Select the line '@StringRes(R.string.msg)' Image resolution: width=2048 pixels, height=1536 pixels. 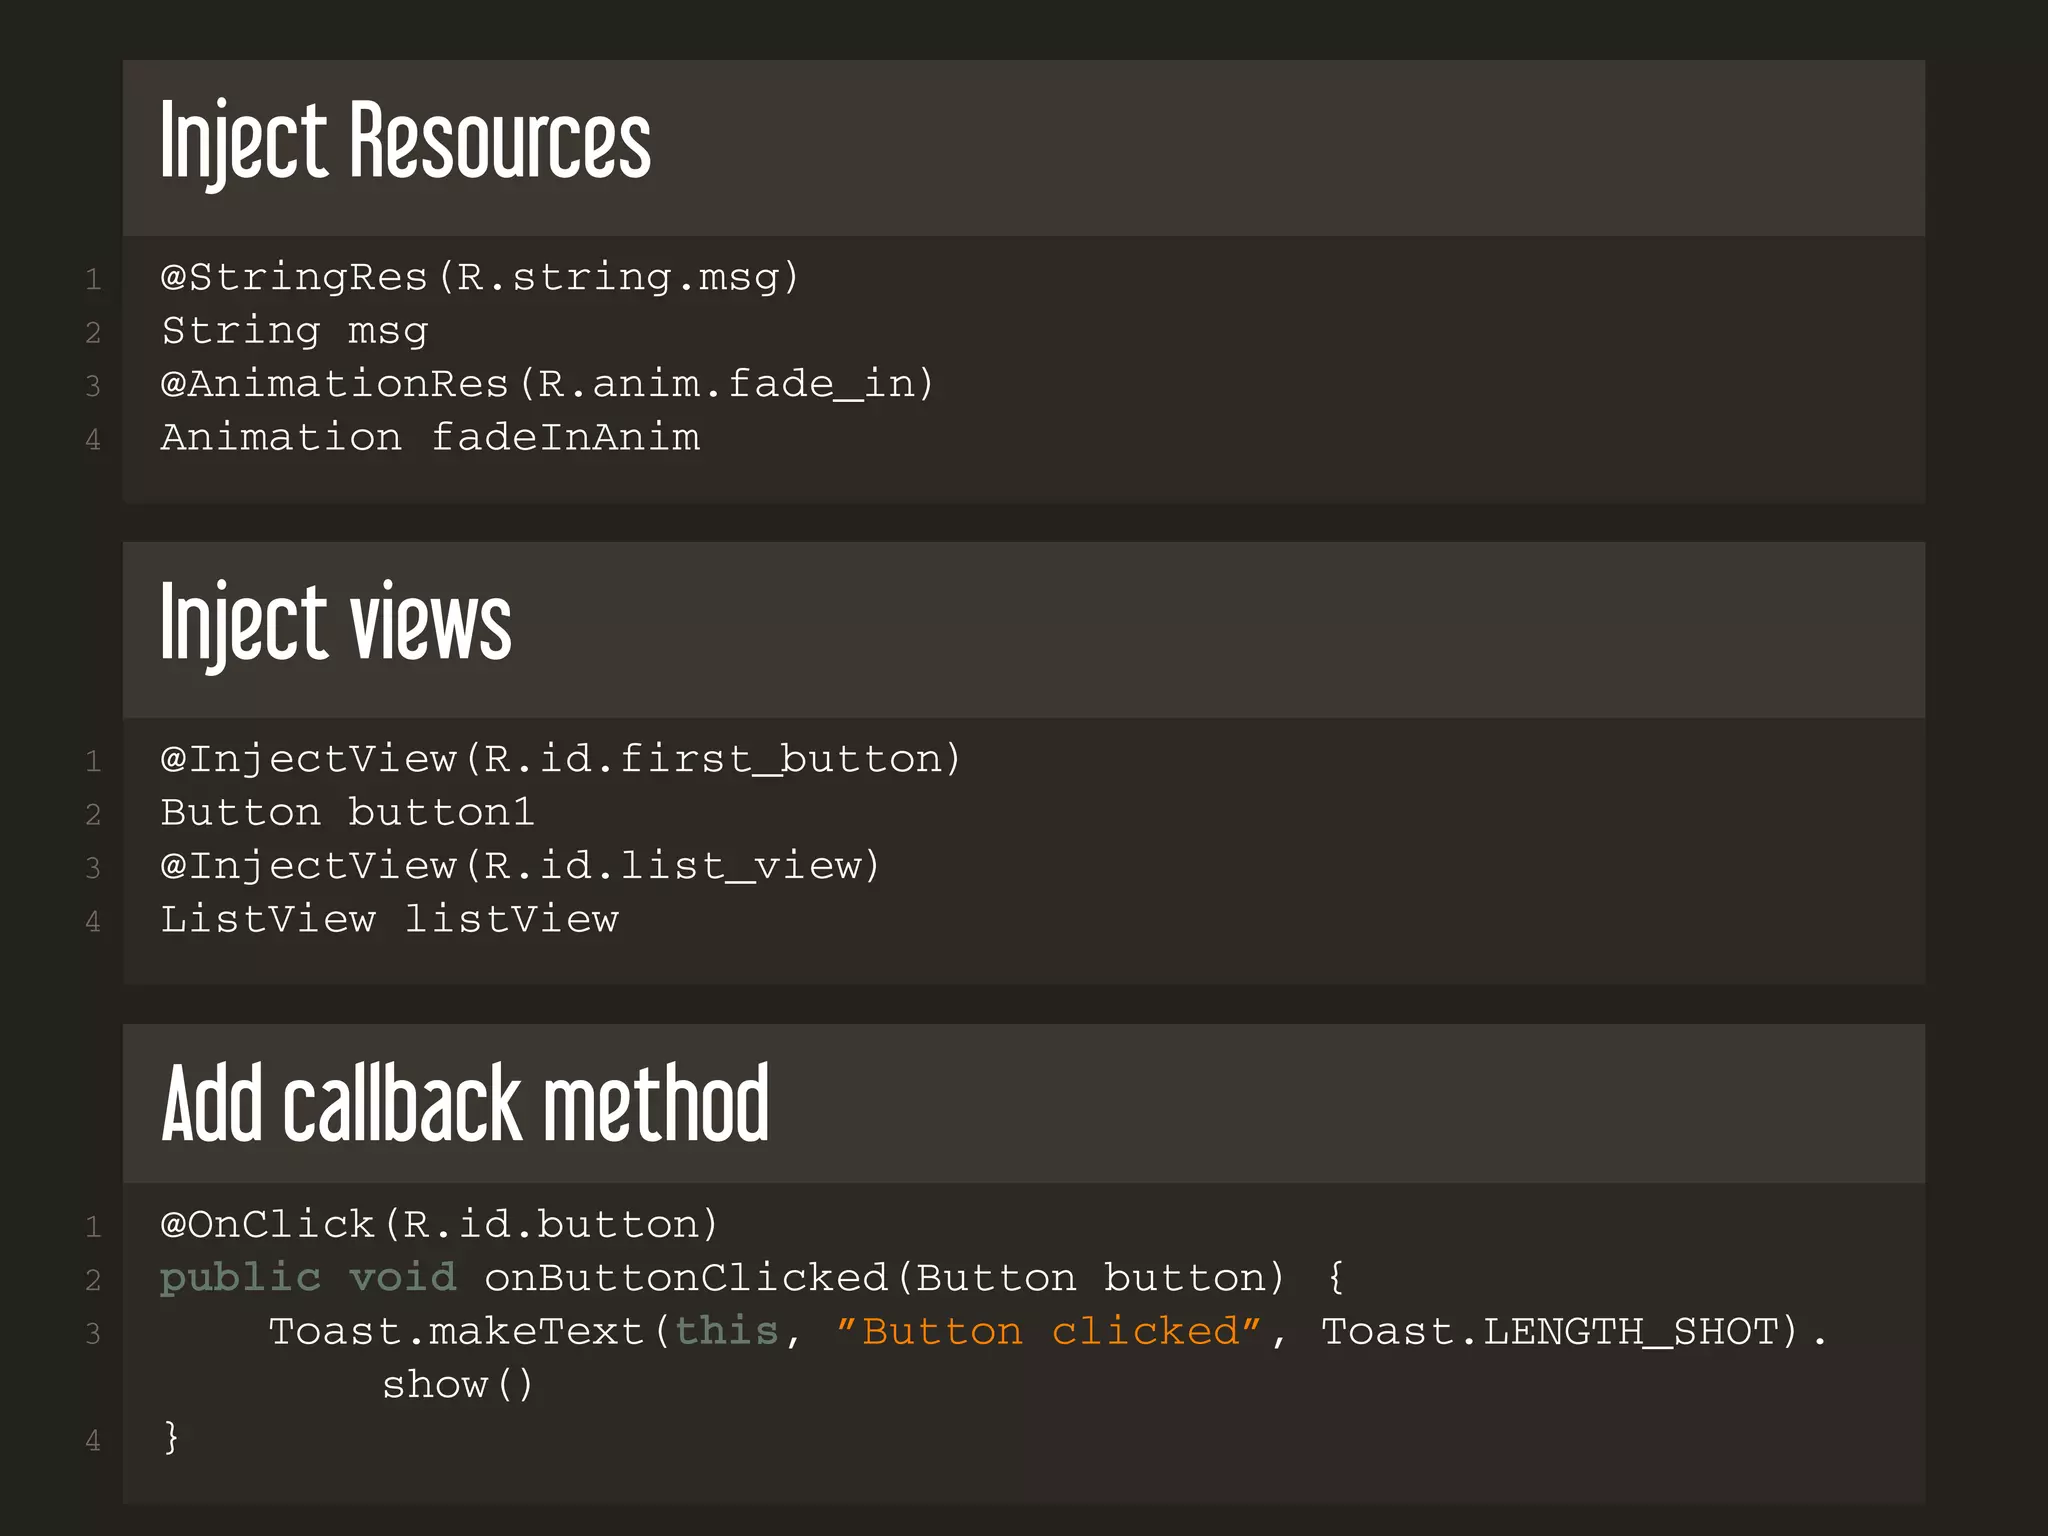click(x=480, y=277)
